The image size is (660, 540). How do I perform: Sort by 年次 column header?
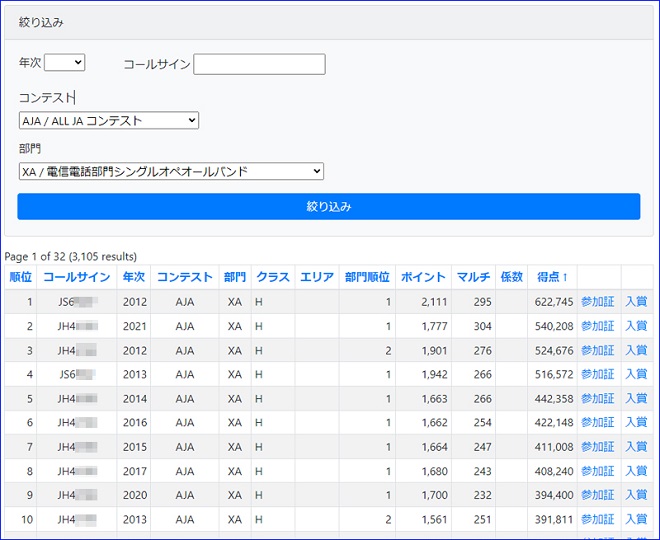tap(133, 277)
